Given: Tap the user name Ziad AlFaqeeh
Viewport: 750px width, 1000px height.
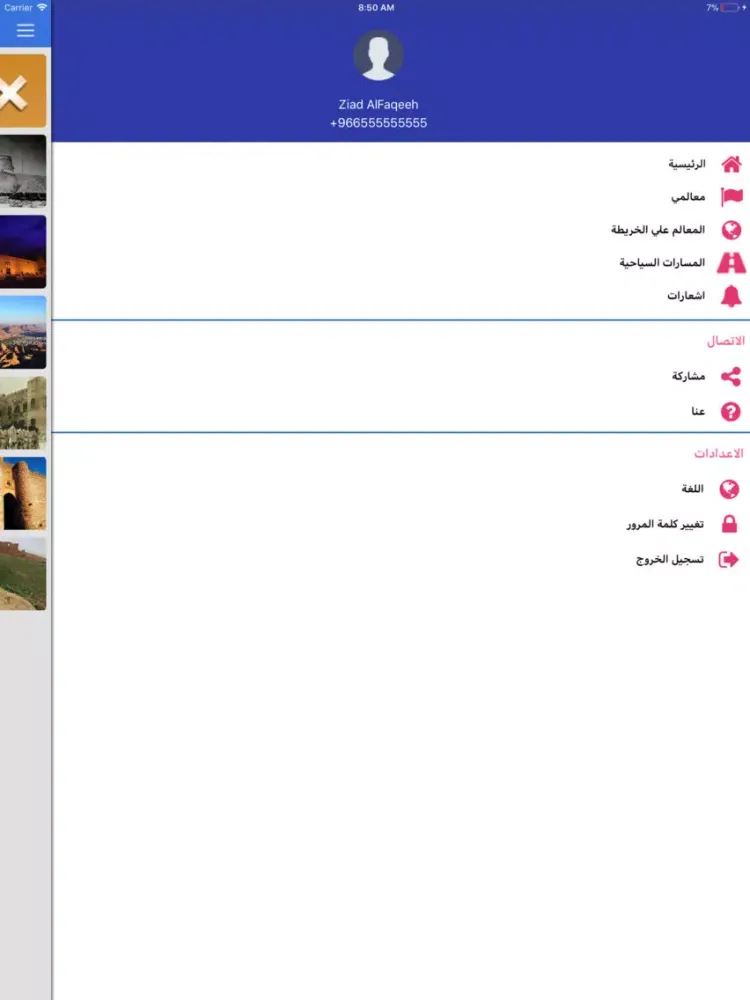Looking at the screenshot, I should click(378, 105).
